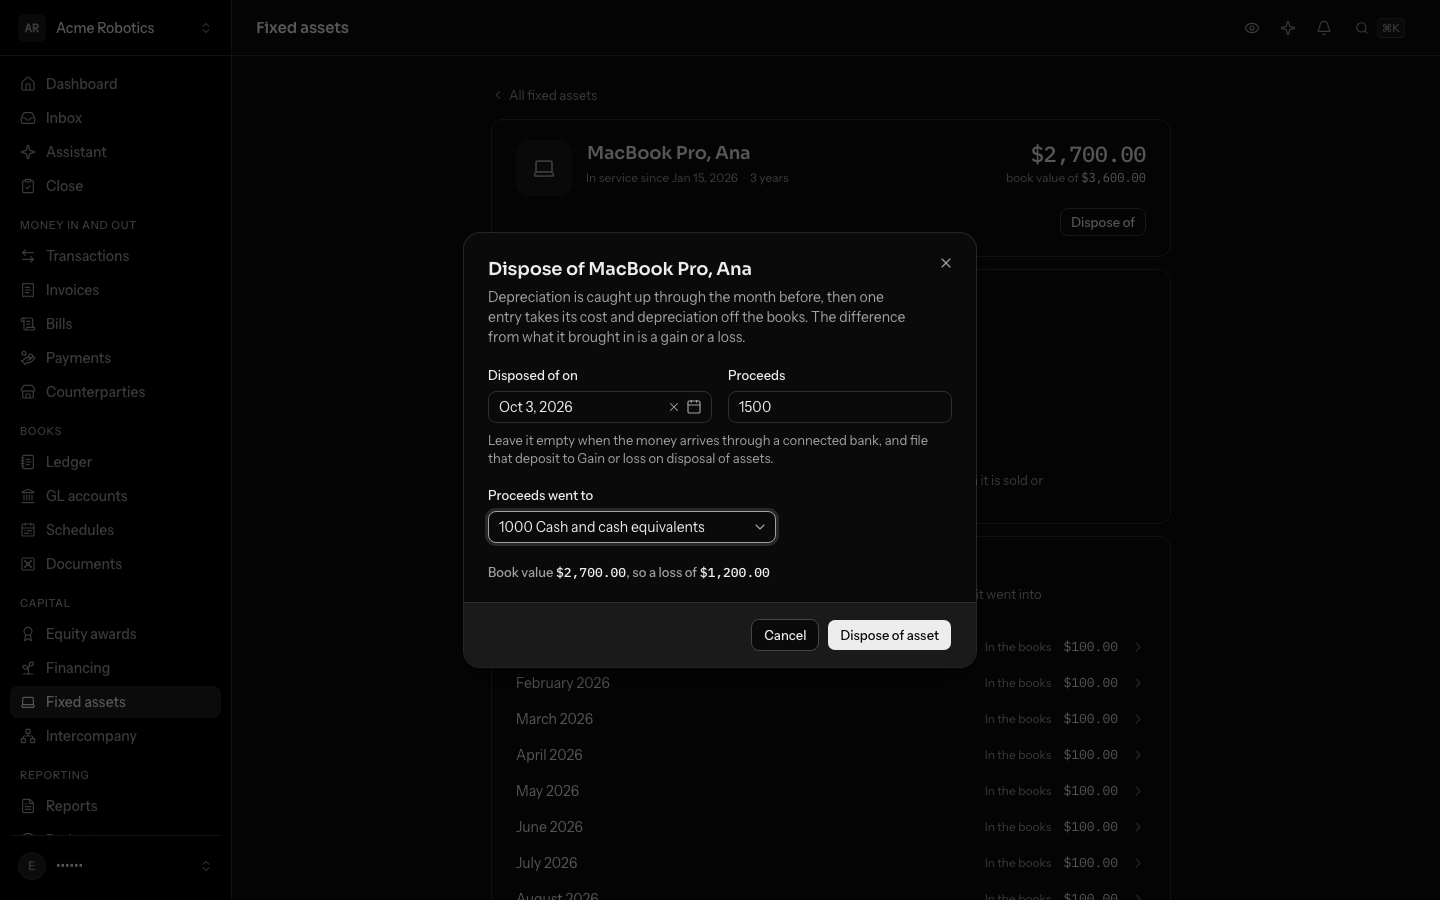This screenshot has width=1440, height=900.
Task: Open the sparkle assistant icon in top bar
Action: [x=1288, y=28]
